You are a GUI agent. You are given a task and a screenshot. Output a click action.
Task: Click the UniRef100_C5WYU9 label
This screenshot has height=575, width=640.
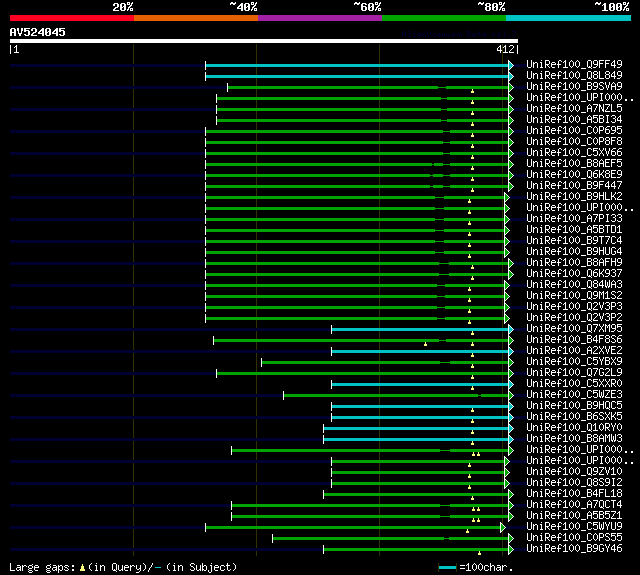pos(574,527)
